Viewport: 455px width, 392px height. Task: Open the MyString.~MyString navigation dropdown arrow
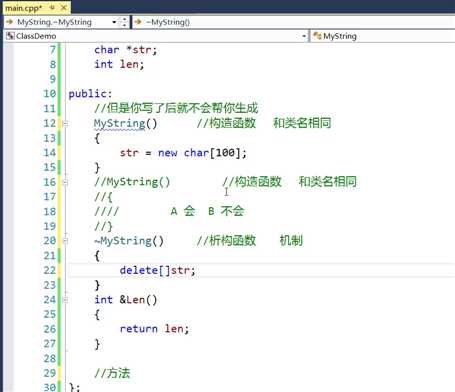114,22
